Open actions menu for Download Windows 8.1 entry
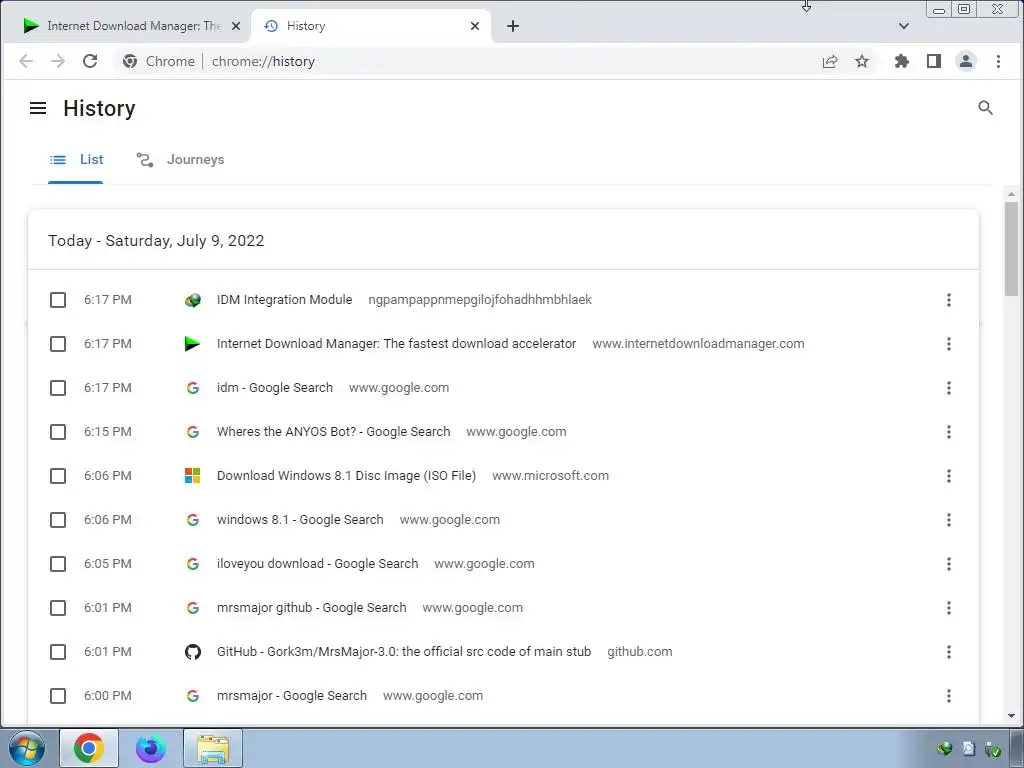The height and width of the screenshot is (768, 1024). (948, 475)
